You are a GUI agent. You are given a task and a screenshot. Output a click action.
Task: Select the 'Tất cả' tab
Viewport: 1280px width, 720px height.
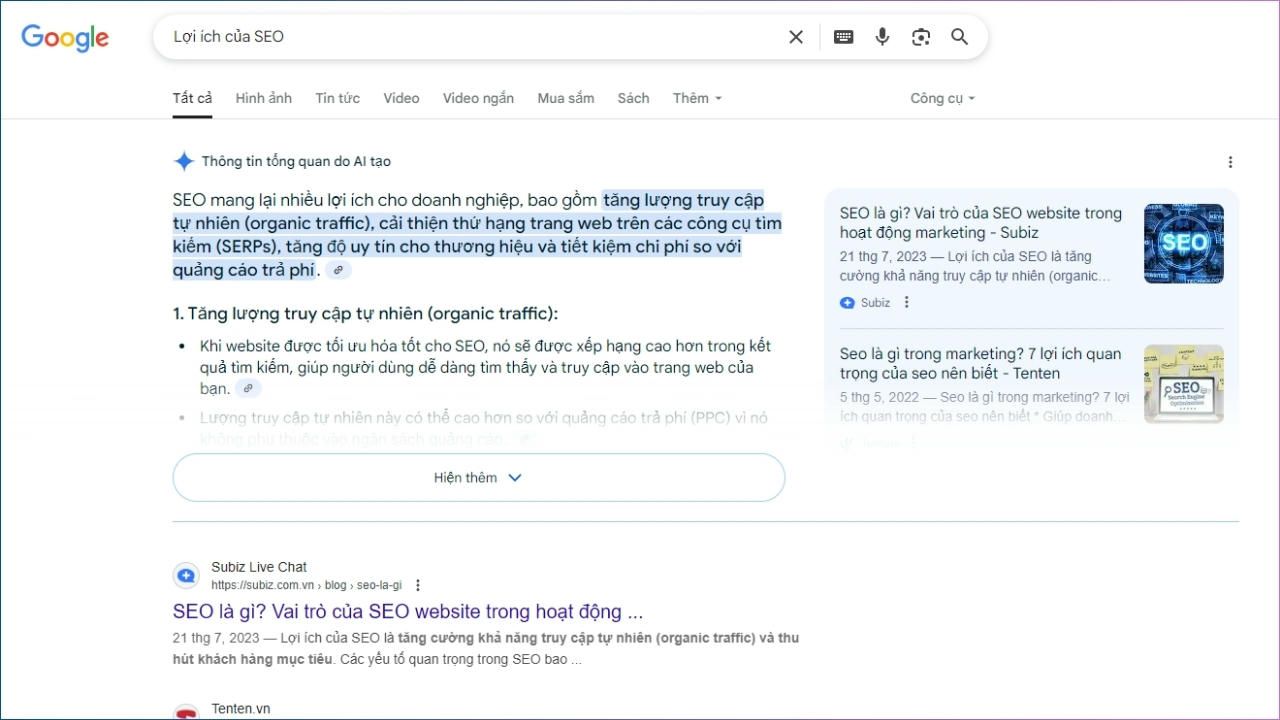point(192,98)
